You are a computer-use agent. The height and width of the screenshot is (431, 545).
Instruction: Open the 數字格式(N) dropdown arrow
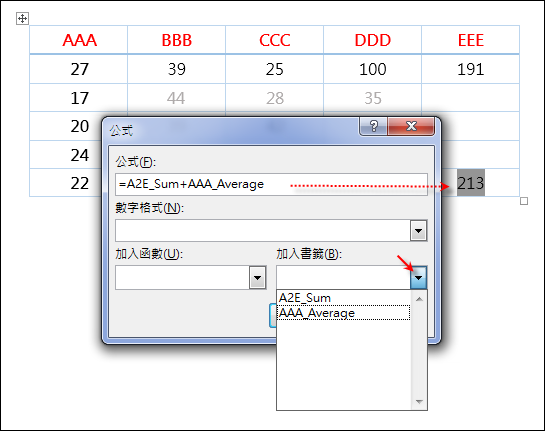click(418, 230)
